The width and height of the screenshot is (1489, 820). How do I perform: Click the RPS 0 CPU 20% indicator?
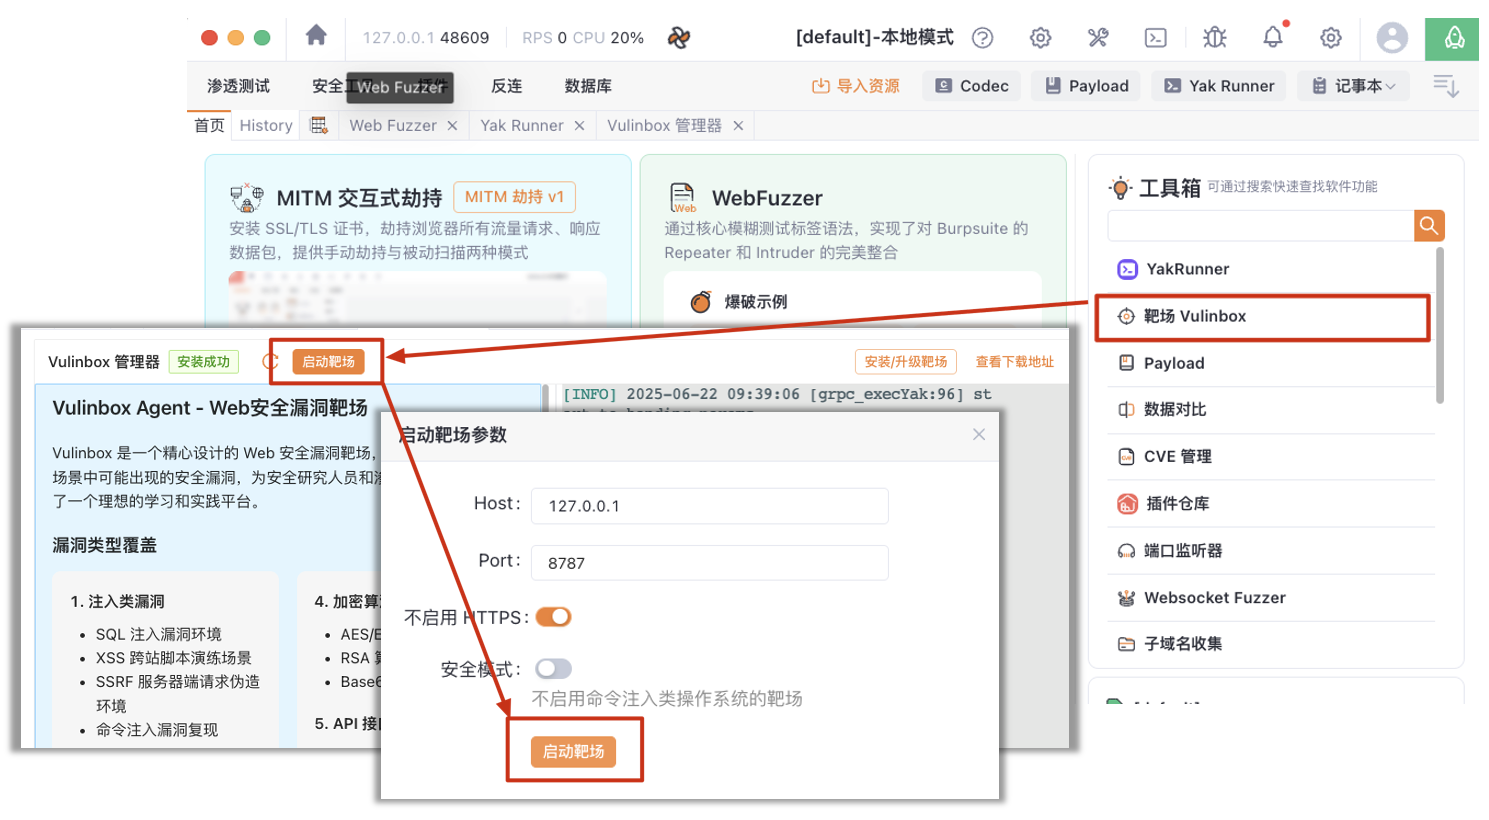[583, 38]
